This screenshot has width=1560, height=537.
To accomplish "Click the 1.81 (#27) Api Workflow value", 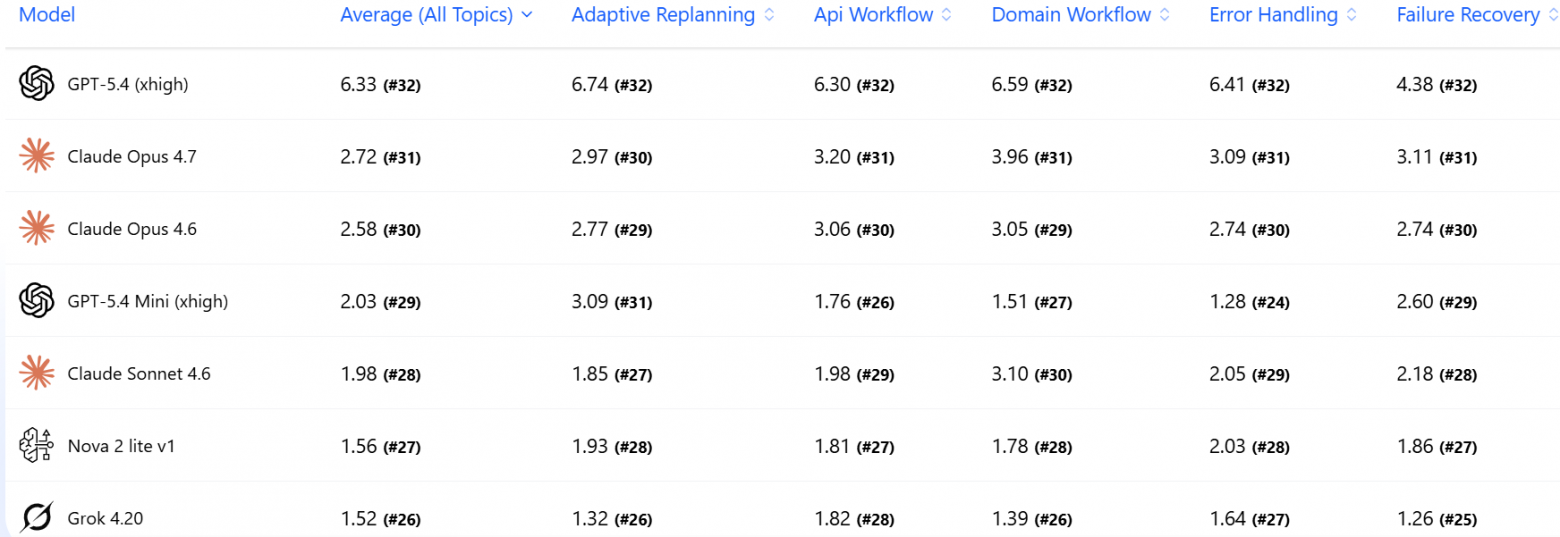I will (854, 446).
